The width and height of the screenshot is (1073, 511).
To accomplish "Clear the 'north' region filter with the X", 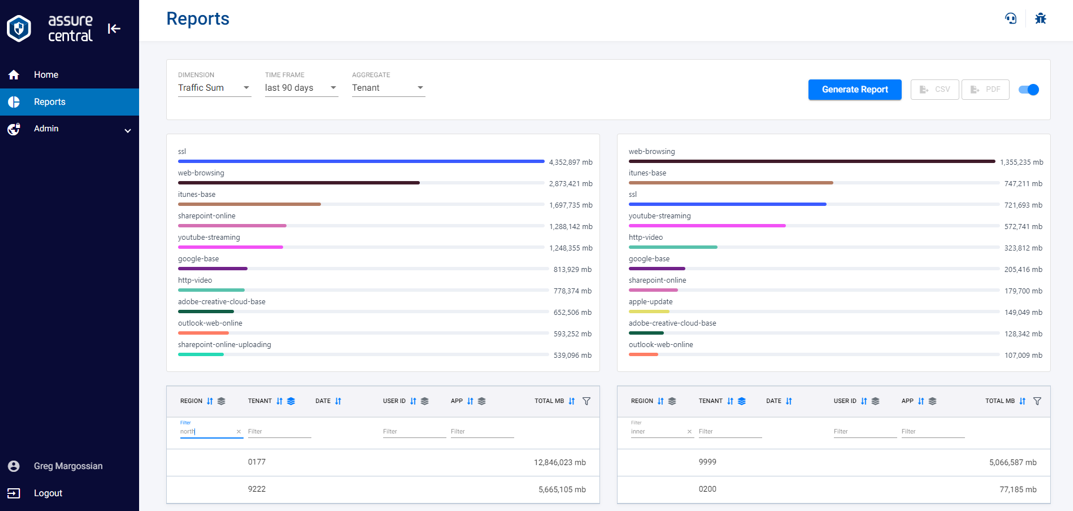I will pos(239,432).
